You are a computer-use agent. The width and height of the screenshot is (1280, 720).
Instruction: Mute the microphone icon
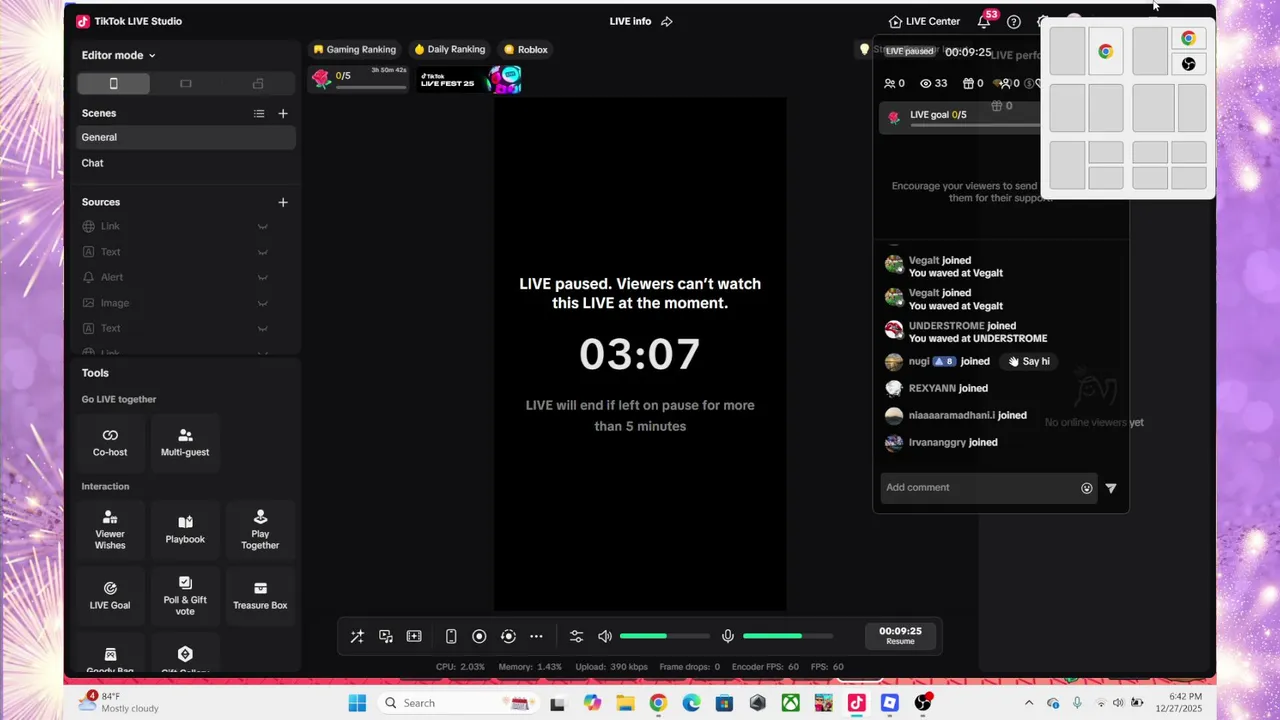coord(728,636)
